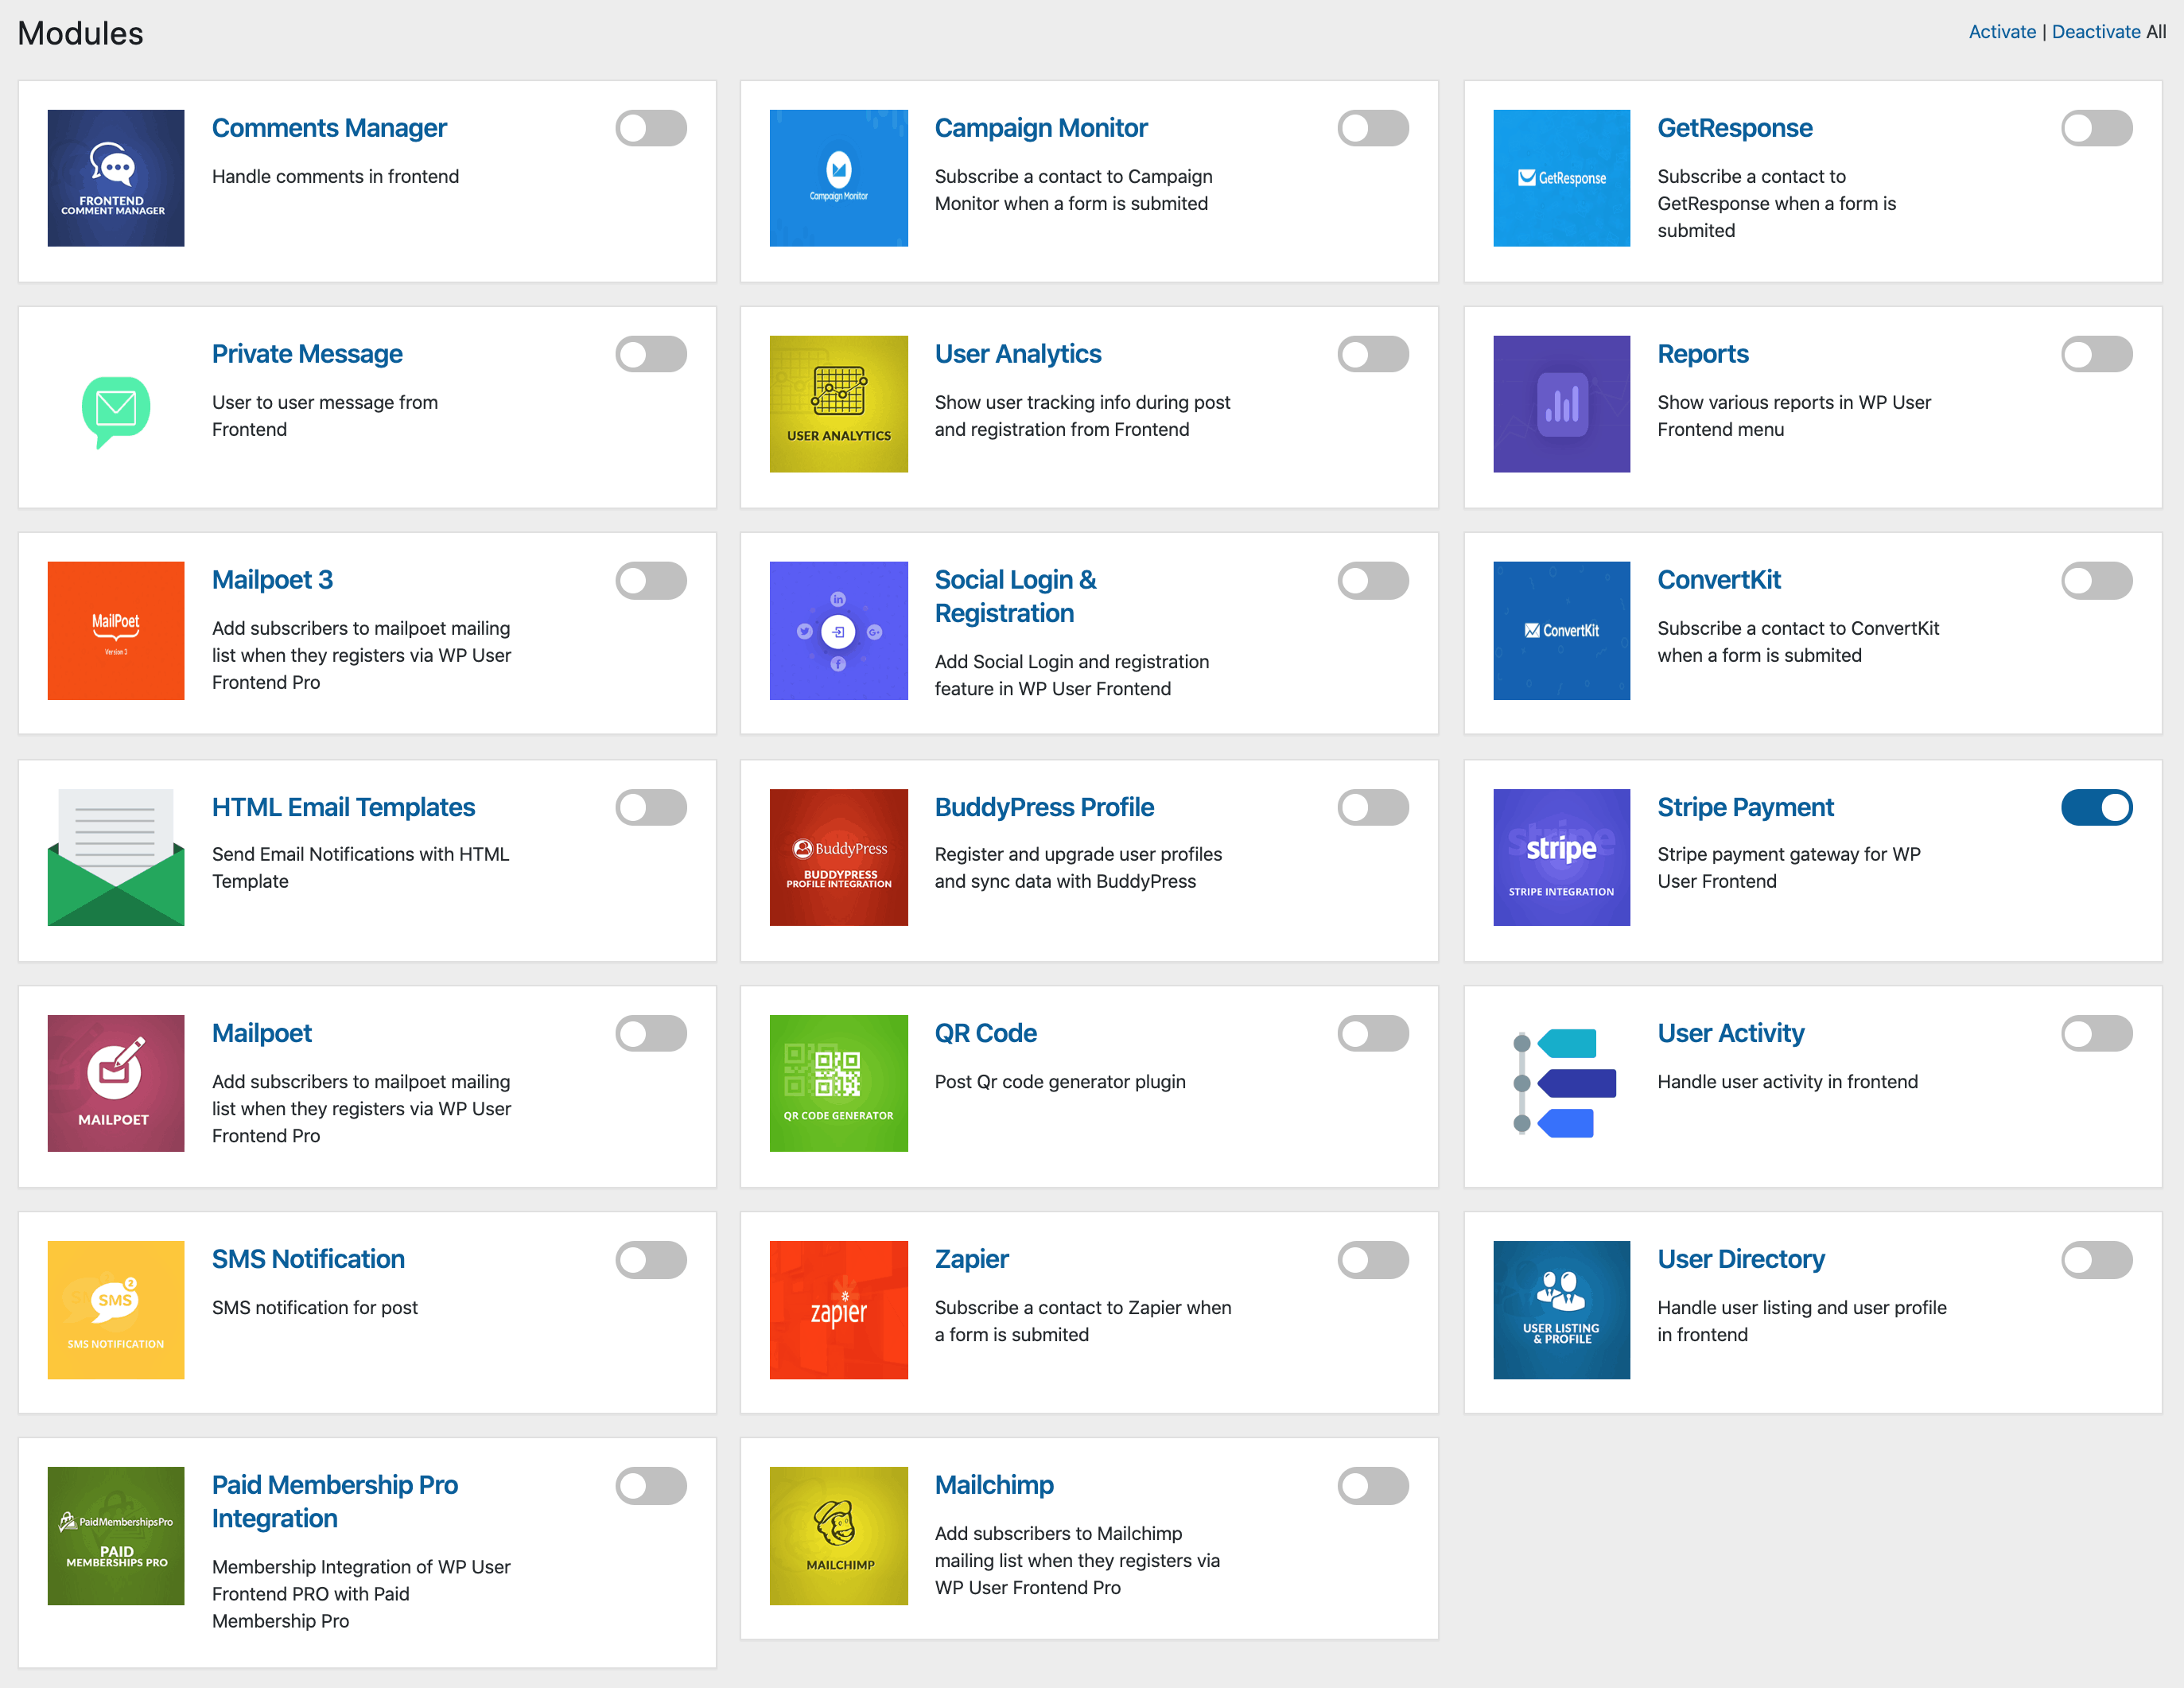The height and width of the screenshot is (1688, 2184).
Task: Open the Social Login & Registration title
Action: pos(1016,597)
